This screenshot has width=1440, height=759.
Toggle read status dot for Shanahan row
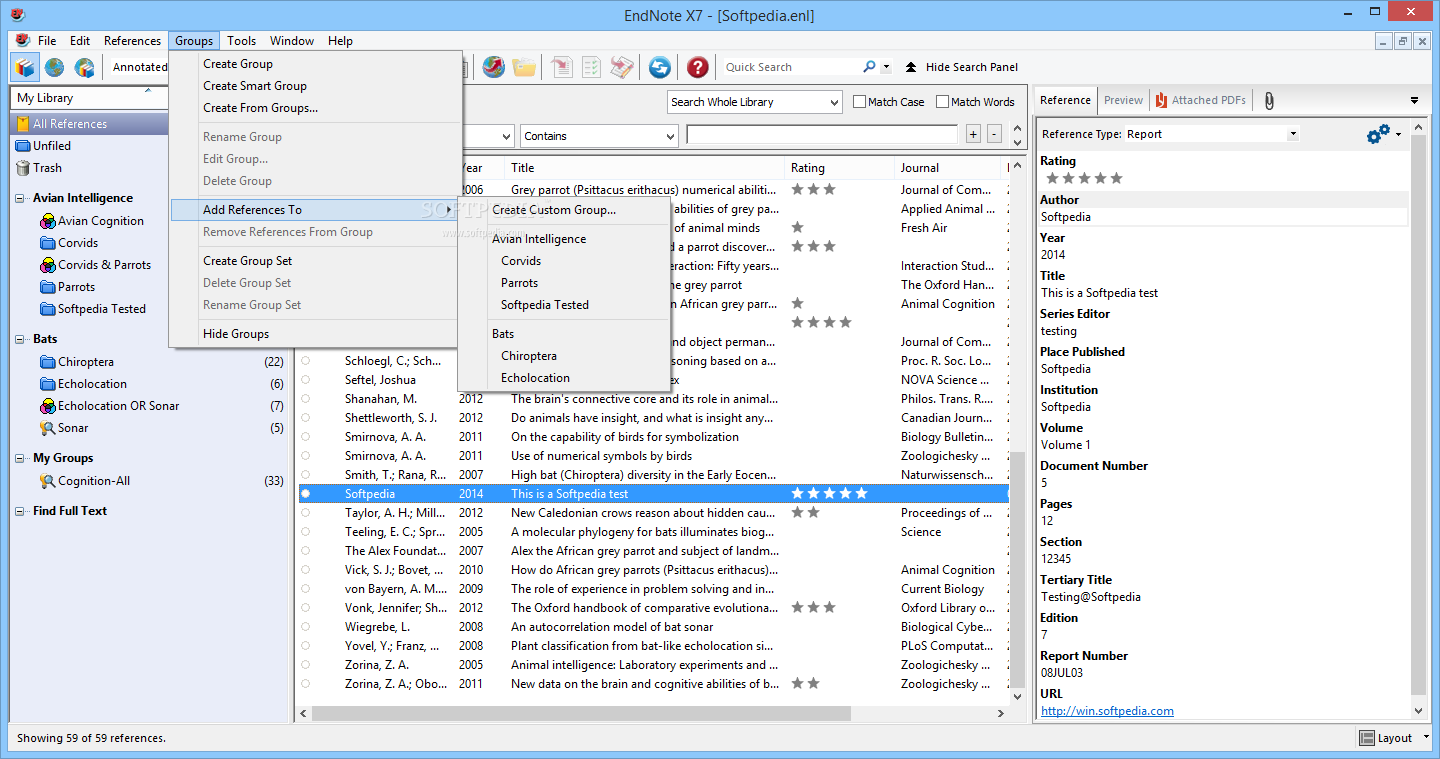(x=305, y=399)
